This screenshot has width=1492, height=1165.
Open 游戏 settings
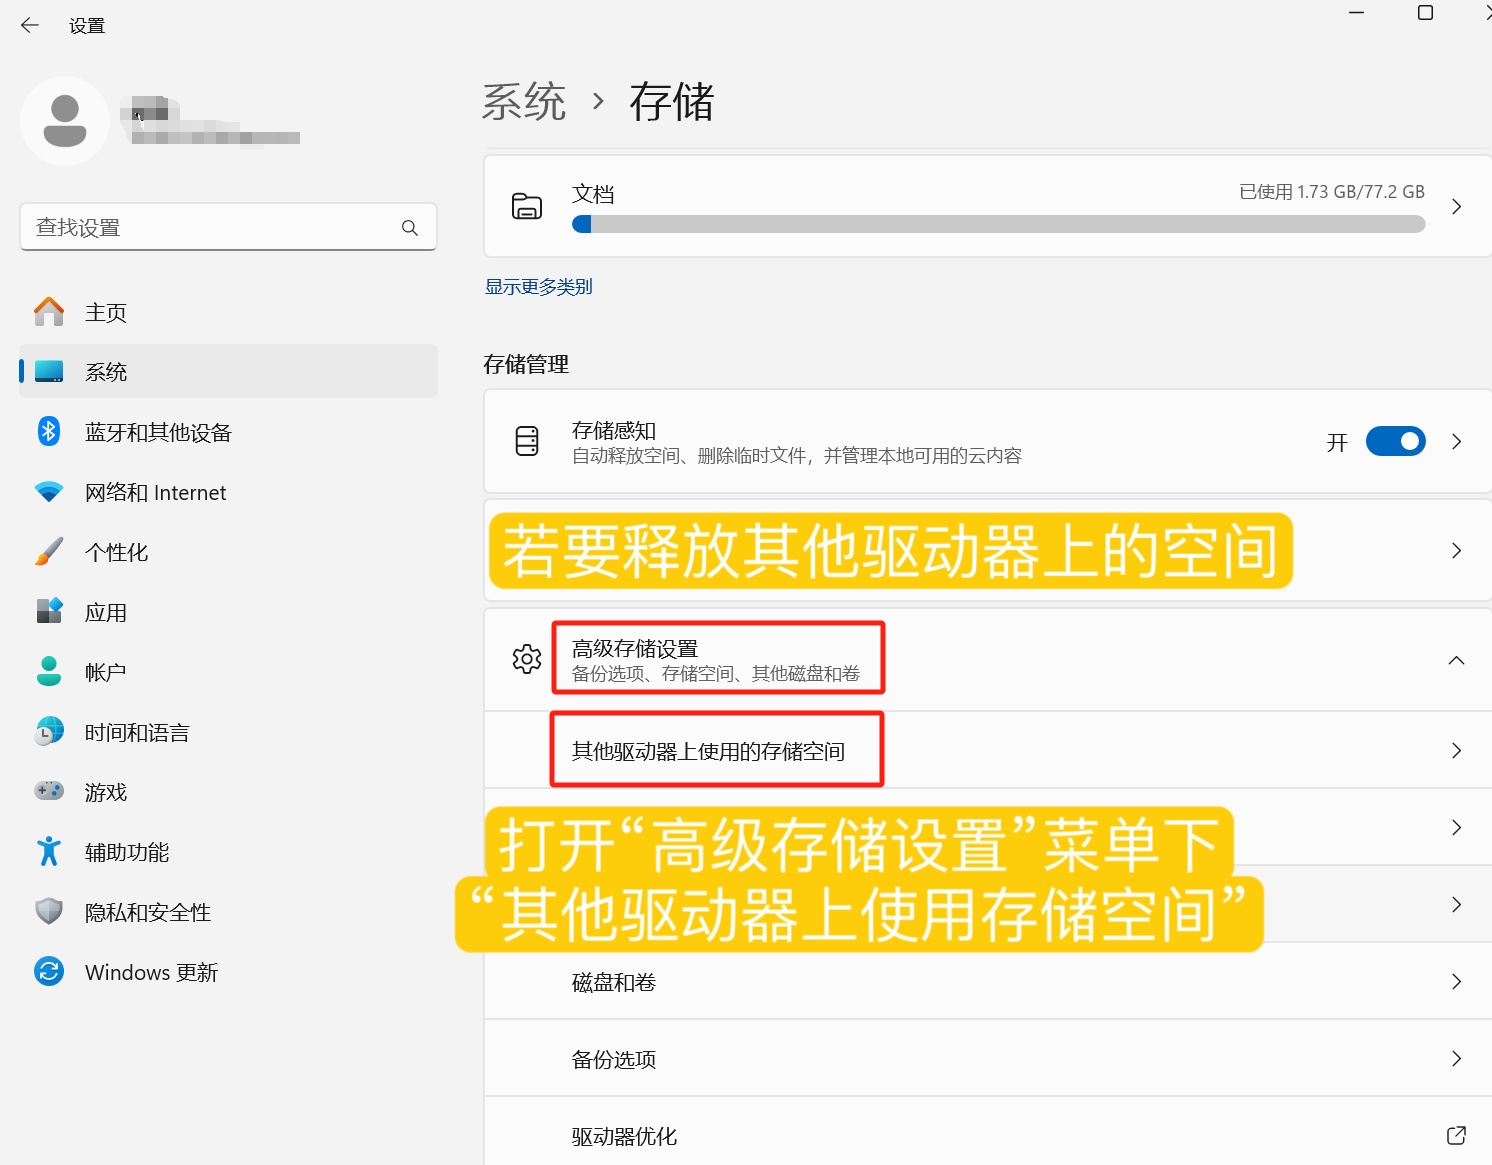(x=228, y=792)
